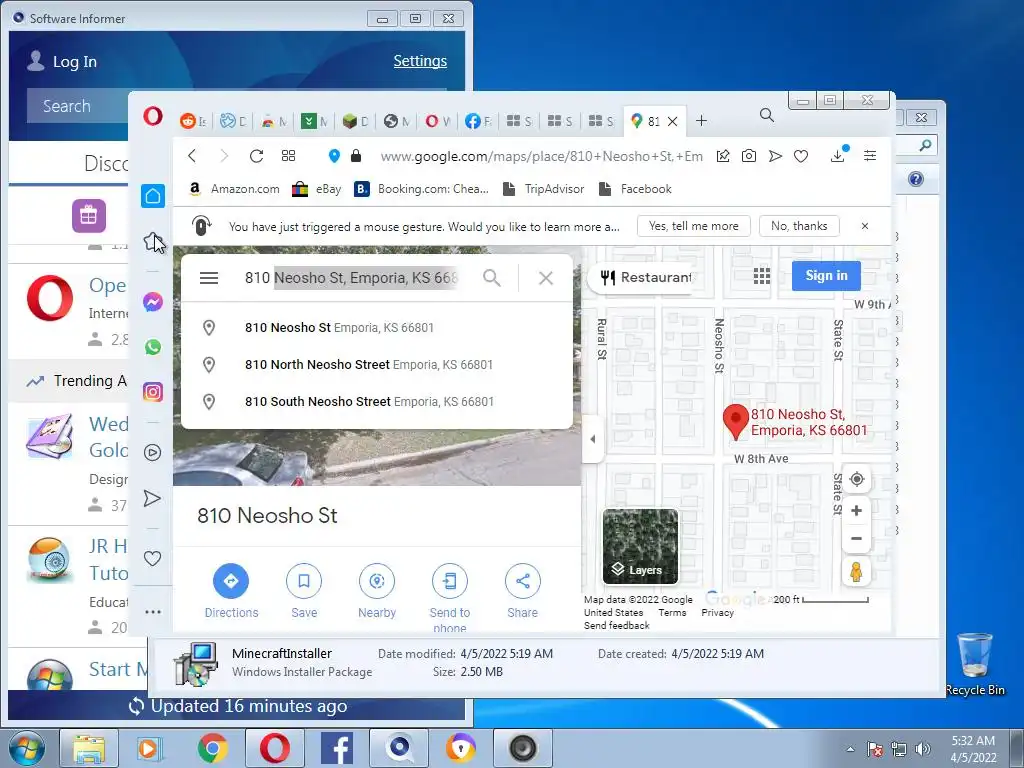Viewport: 1024px width, 768px height.
Task: Search tabs with magnifier icon
Action: point(767,116)
